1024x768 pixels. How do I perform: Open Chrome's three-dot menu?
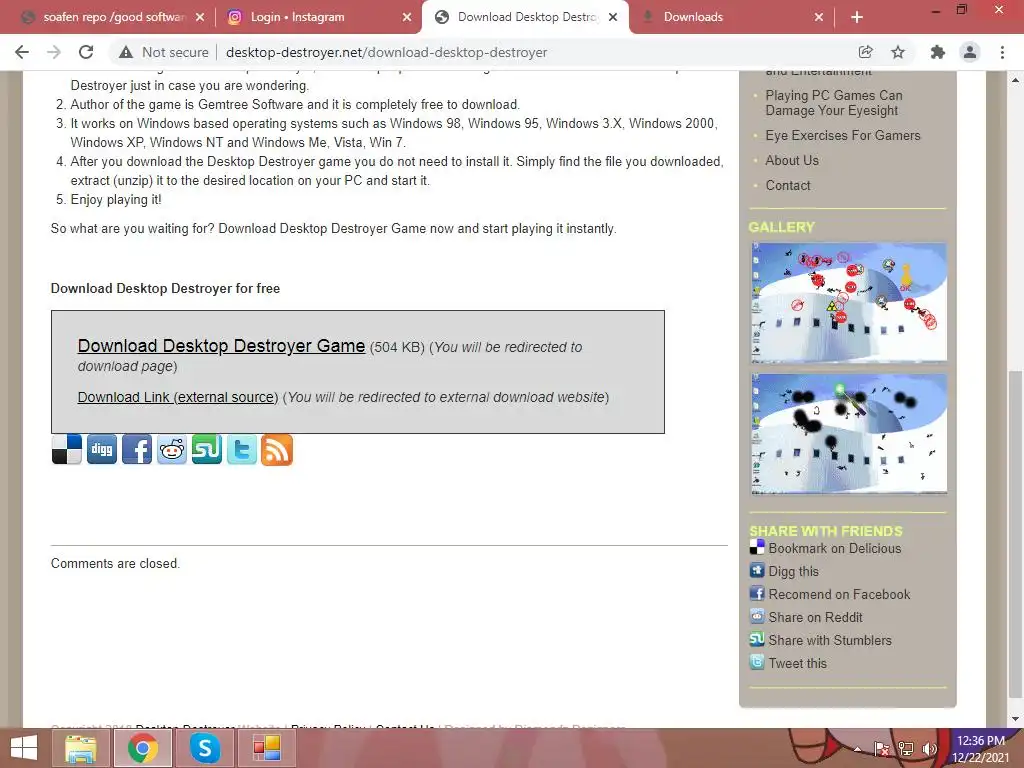click(1002, 52)
